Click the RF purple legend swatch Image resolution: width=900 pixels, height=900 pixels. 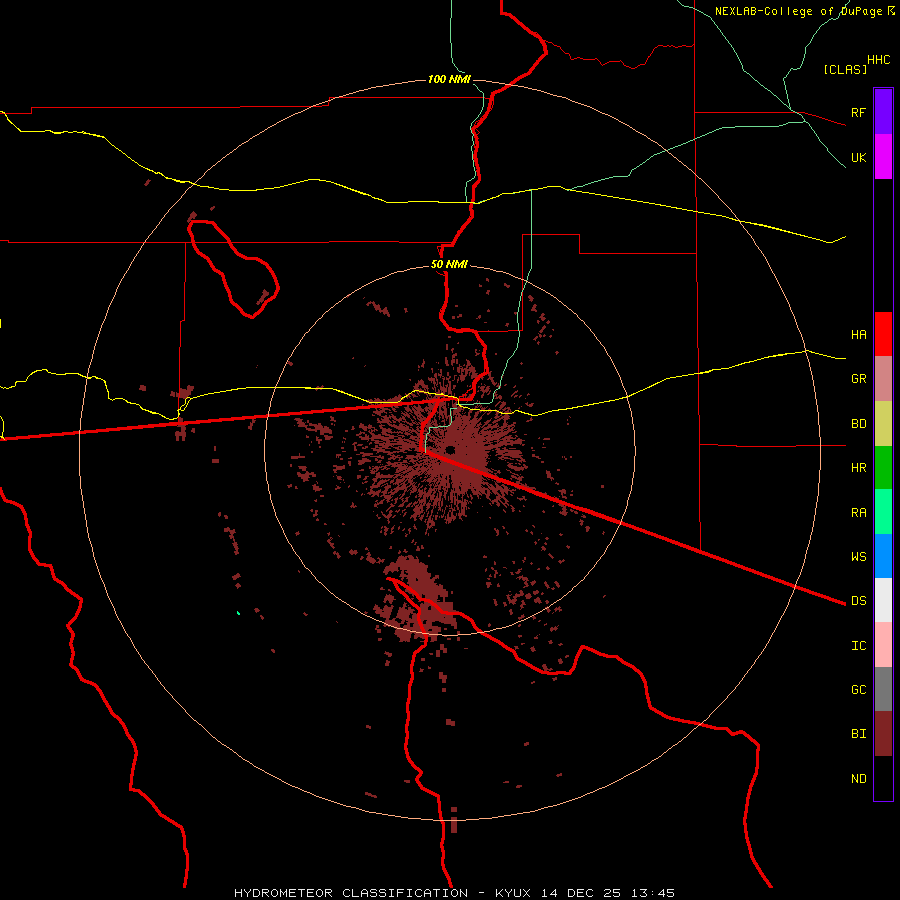pos(883,111)
